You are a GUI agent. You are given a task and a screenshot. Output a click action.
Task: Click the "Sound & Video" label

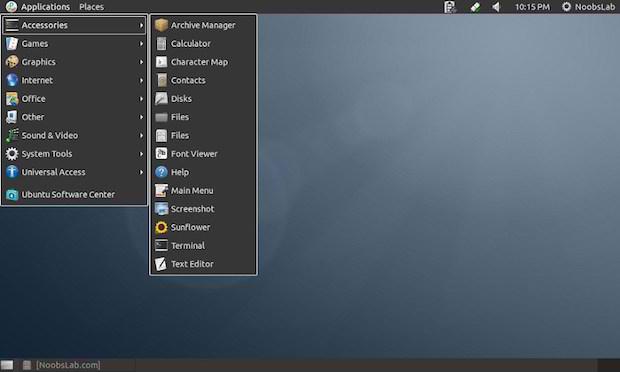click(50, 136)
